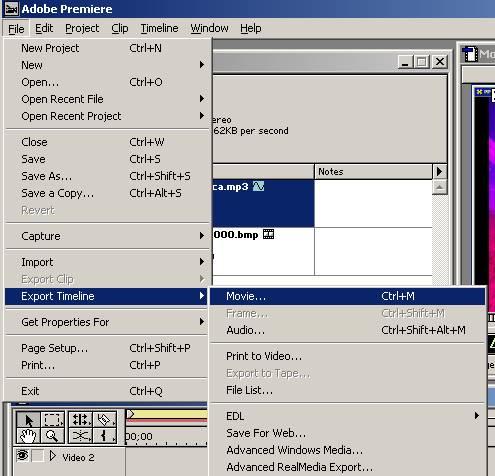
Task: Click the Adobe Premiere title bar icon
Action: 11,9
